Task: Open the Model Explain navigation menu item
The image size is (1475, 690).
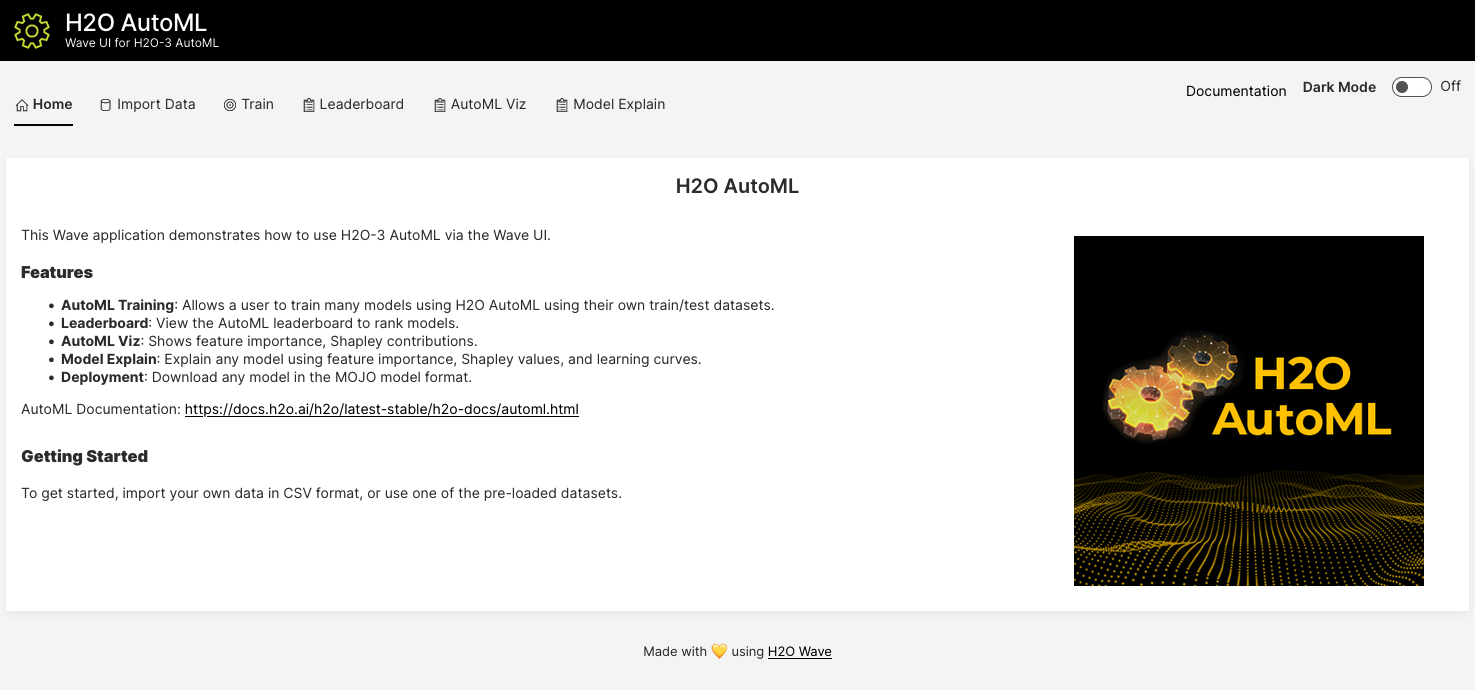Action: click(610, 104)
